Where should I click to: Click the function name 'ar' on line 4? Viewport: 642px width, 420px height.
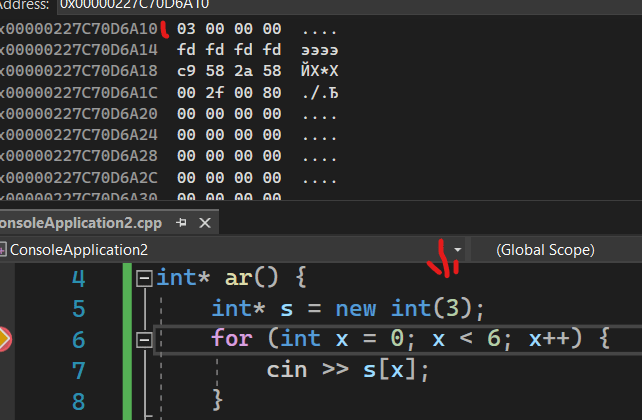(239, 278)
